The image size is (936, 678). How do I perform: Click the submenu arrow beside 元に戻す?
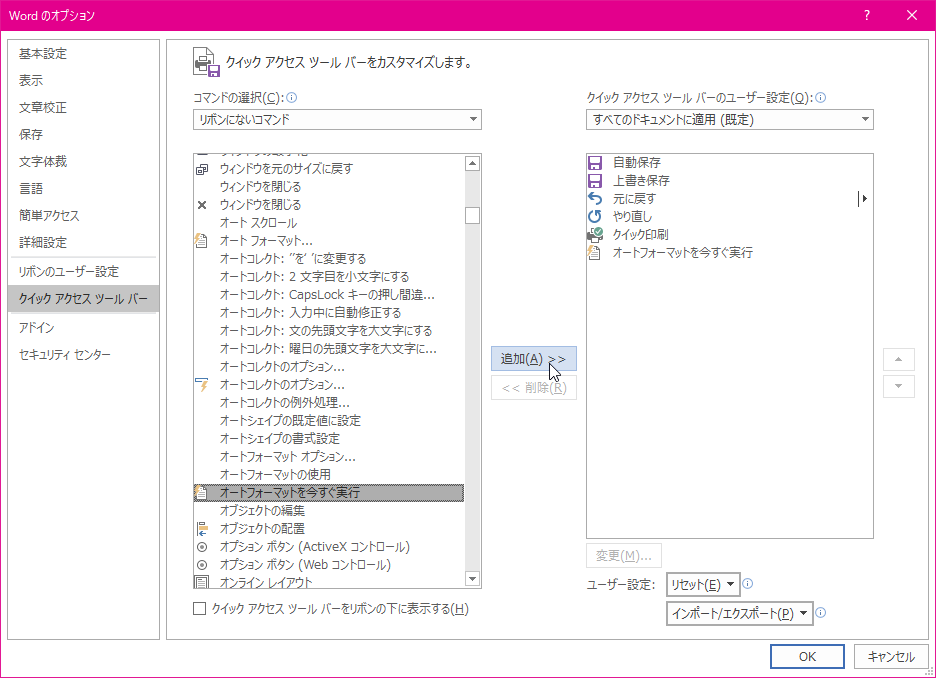coord(863,198)
